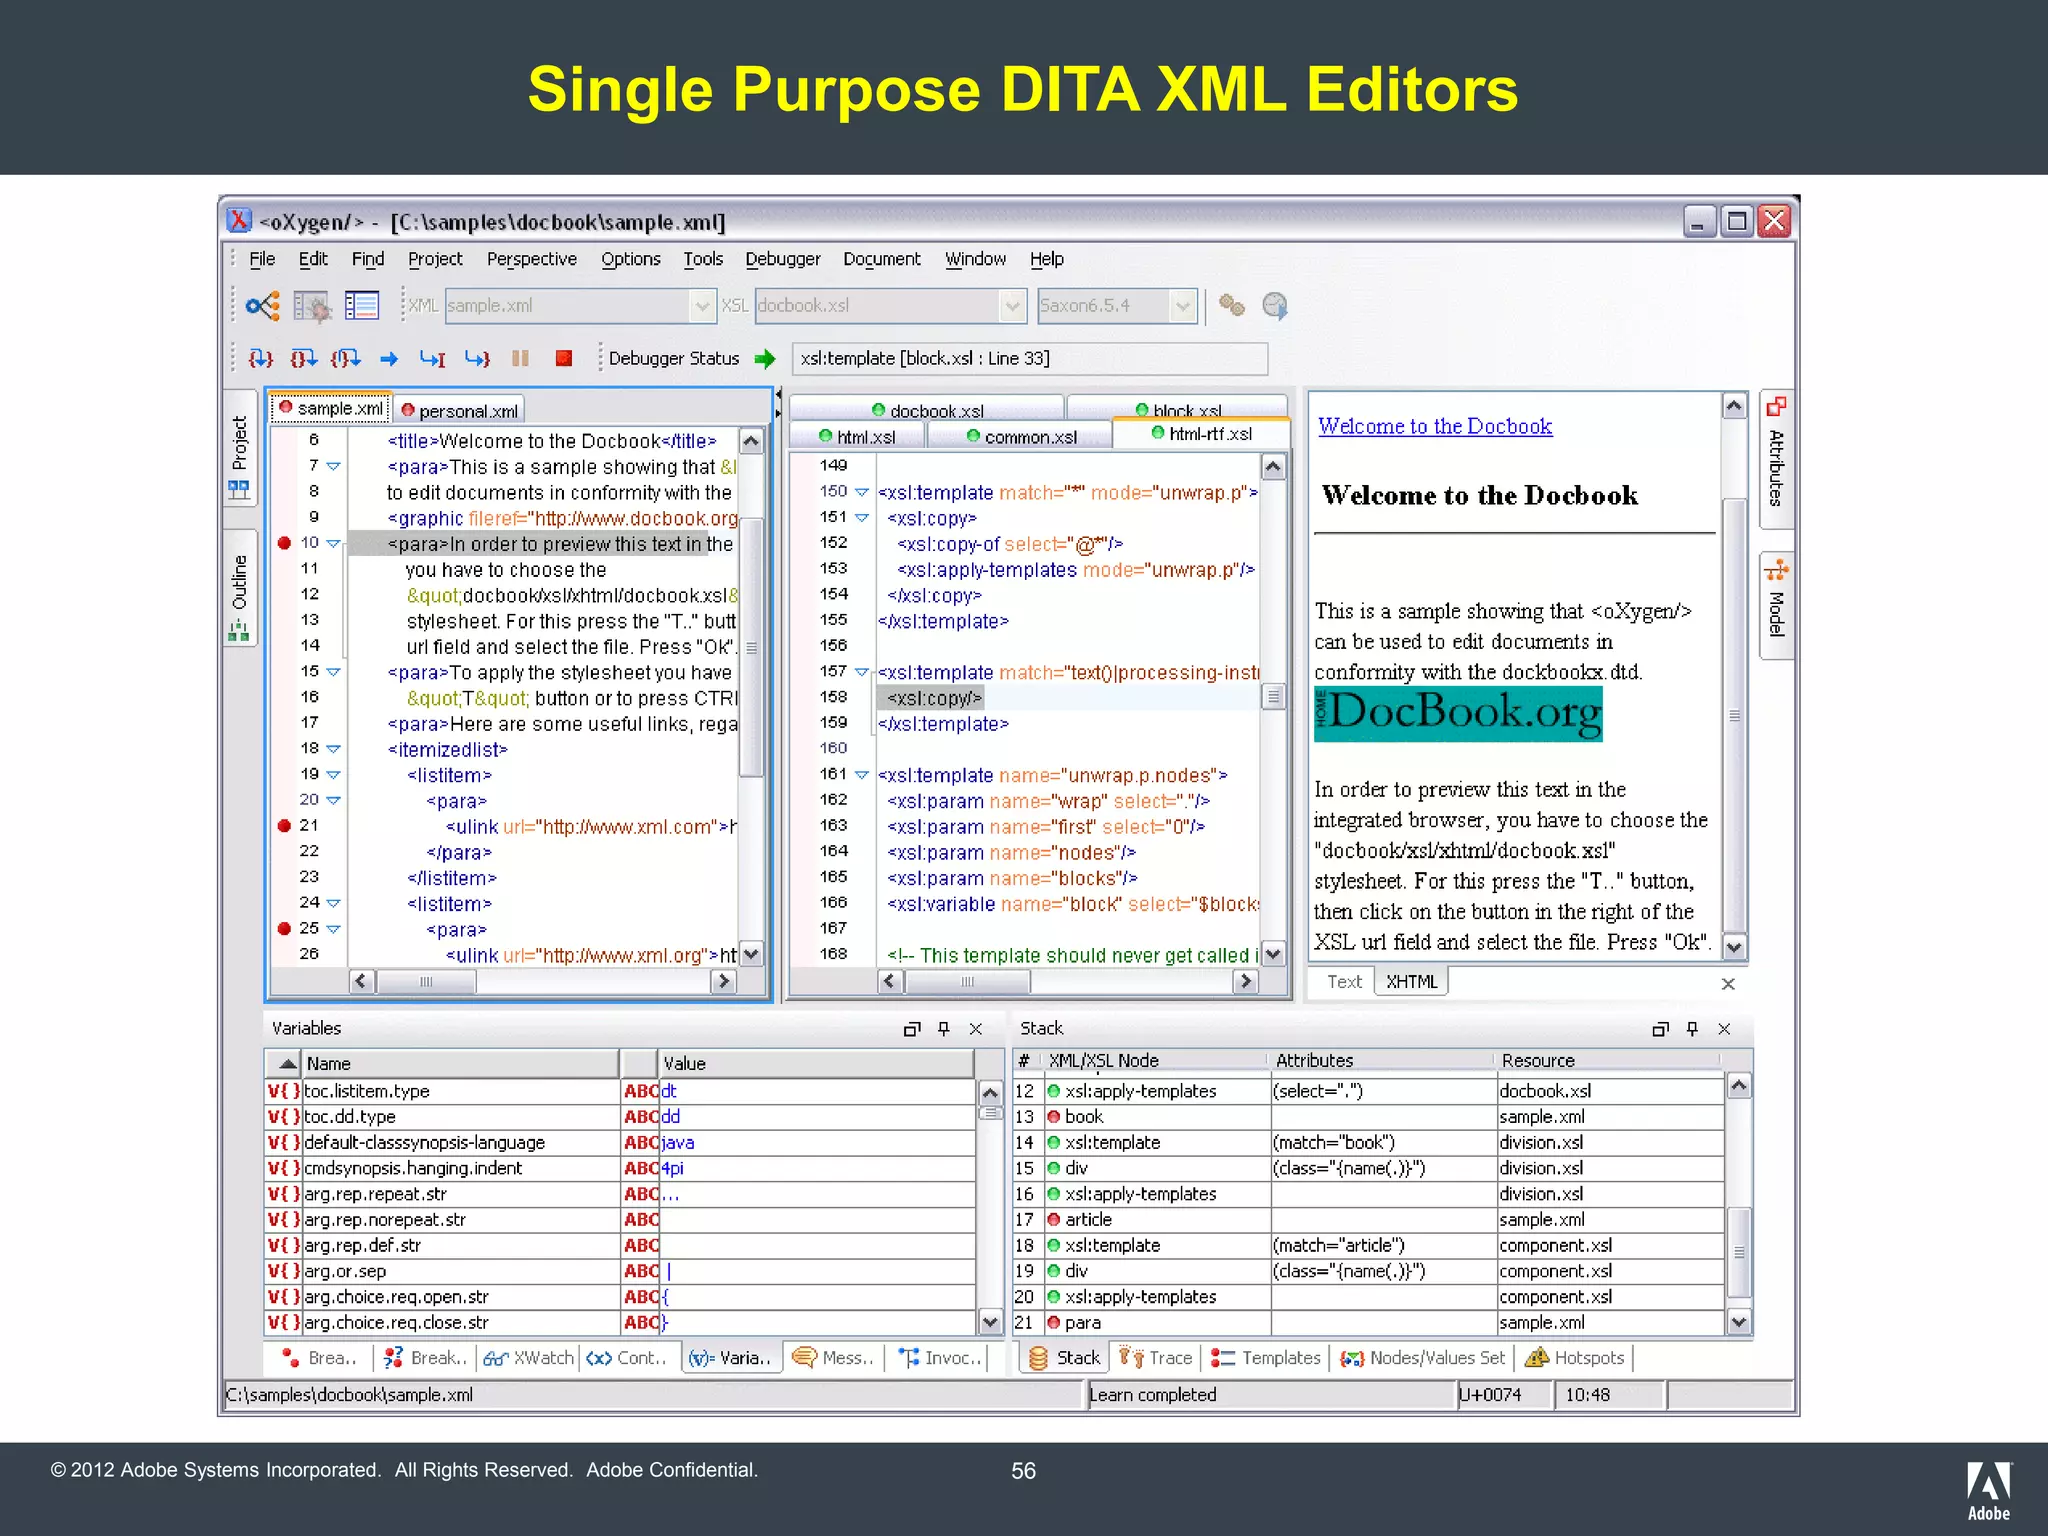2048x1536 pixels.
Task: Click the editor layout icon with lines
Action: click(x=361, y=305)
